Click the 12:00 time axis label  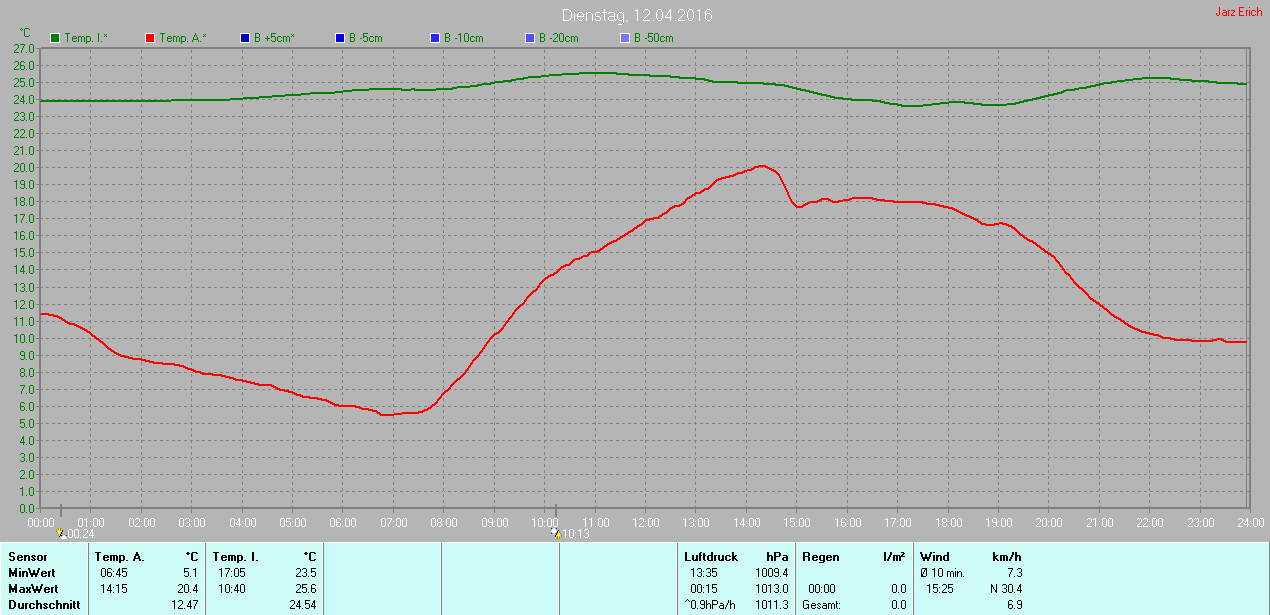646,522
